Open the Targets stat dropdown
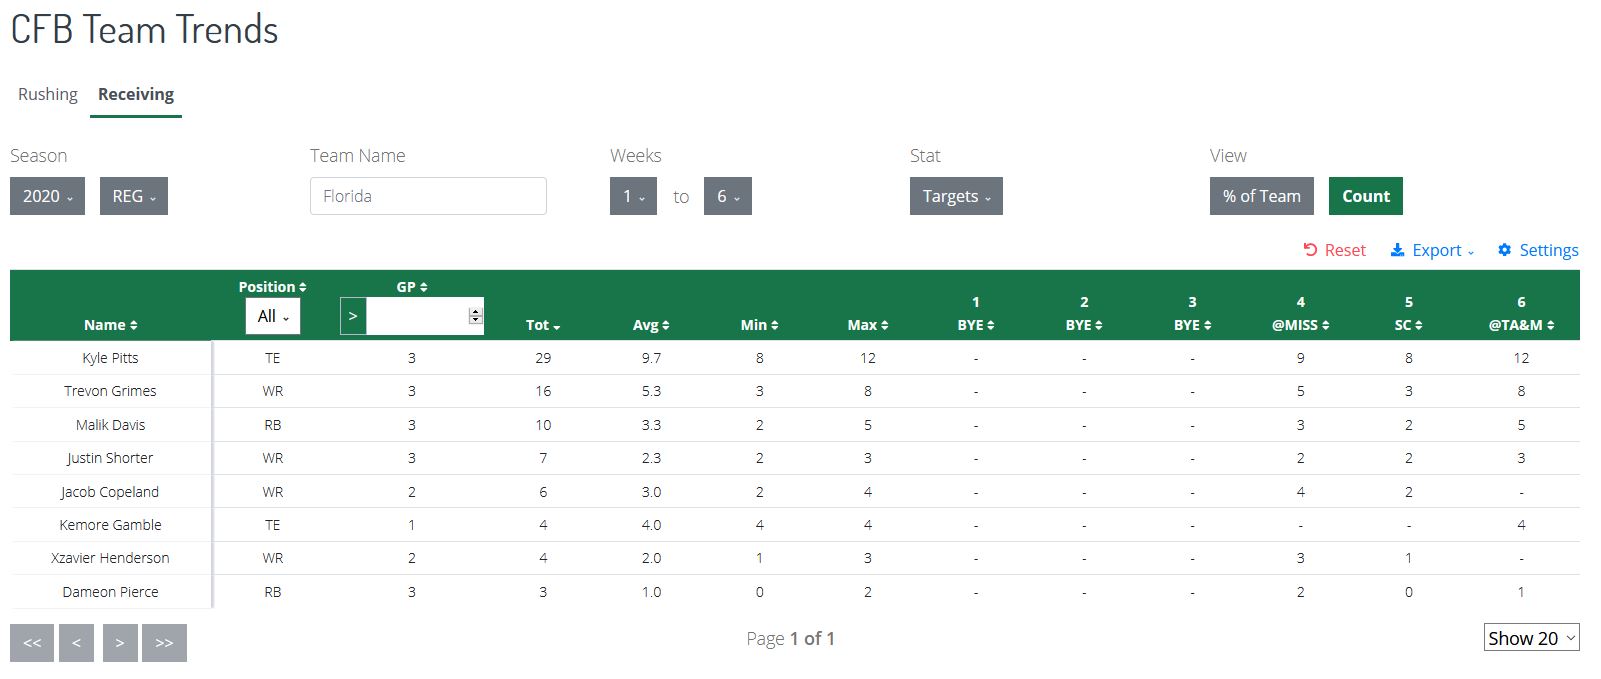The width and height of the screenshot is (1601, 679). pos(956,196)
